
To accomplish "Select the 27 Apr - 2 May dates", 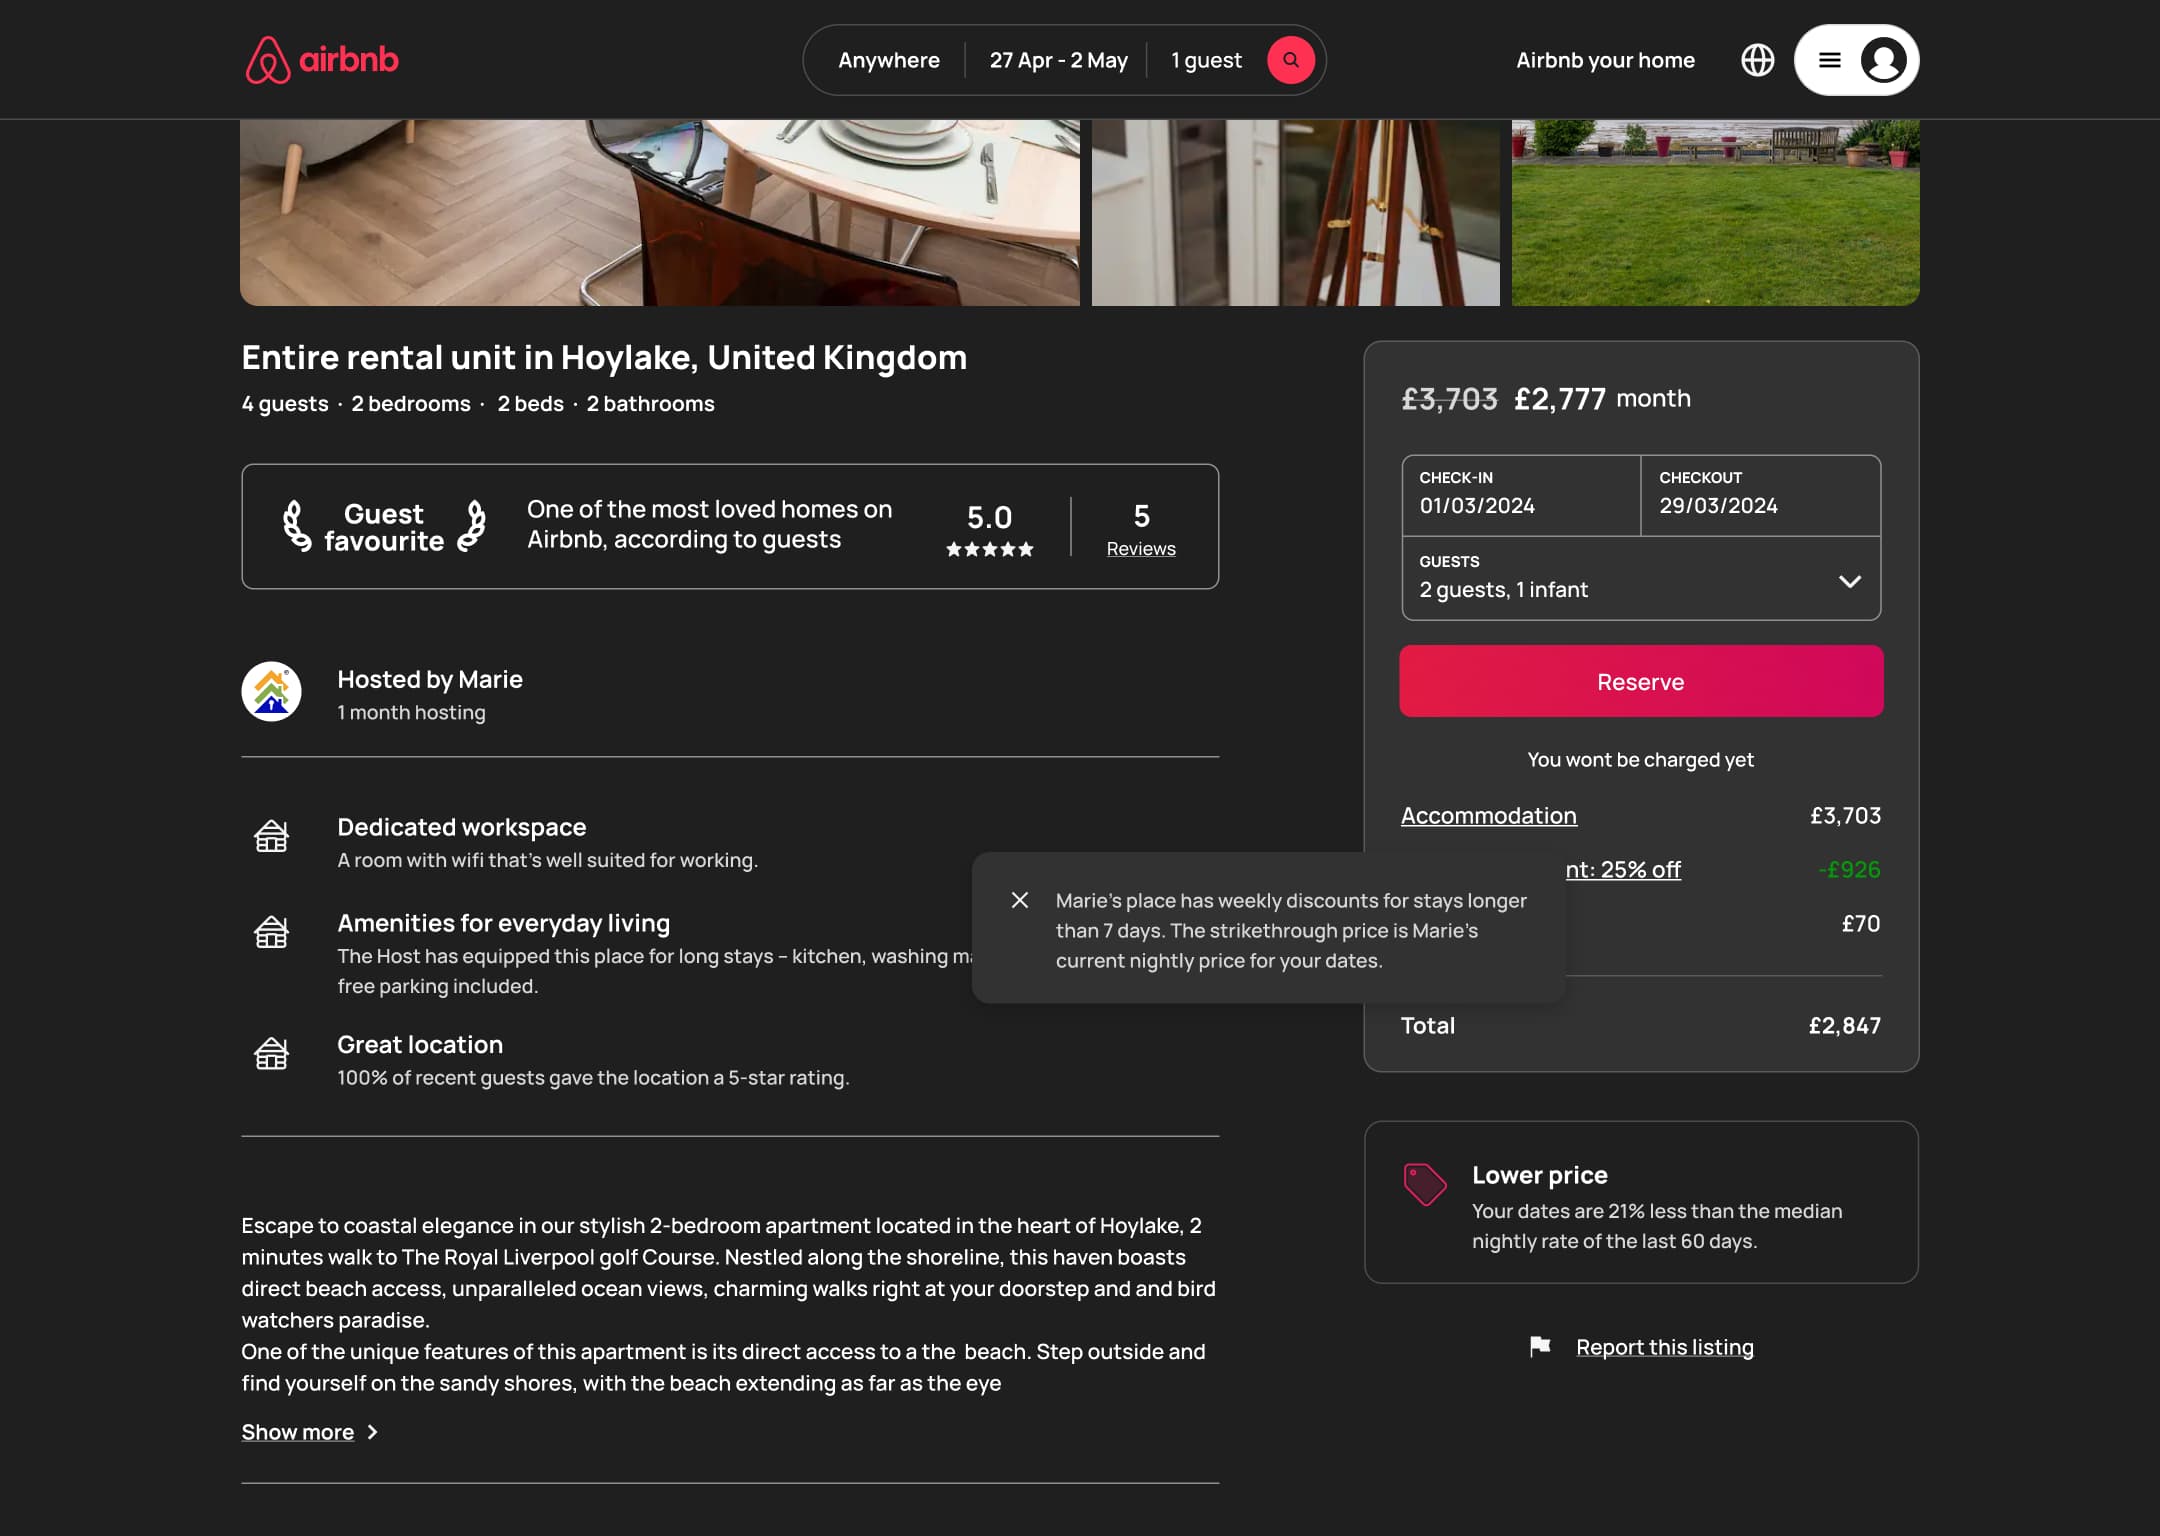I will click(x=1058, y=60).
